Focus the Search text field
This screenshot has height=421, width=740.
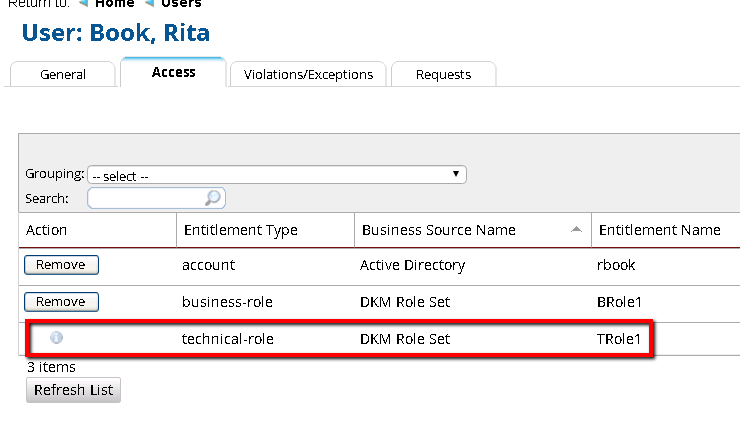pyautogui.click(x=147, y=198)
